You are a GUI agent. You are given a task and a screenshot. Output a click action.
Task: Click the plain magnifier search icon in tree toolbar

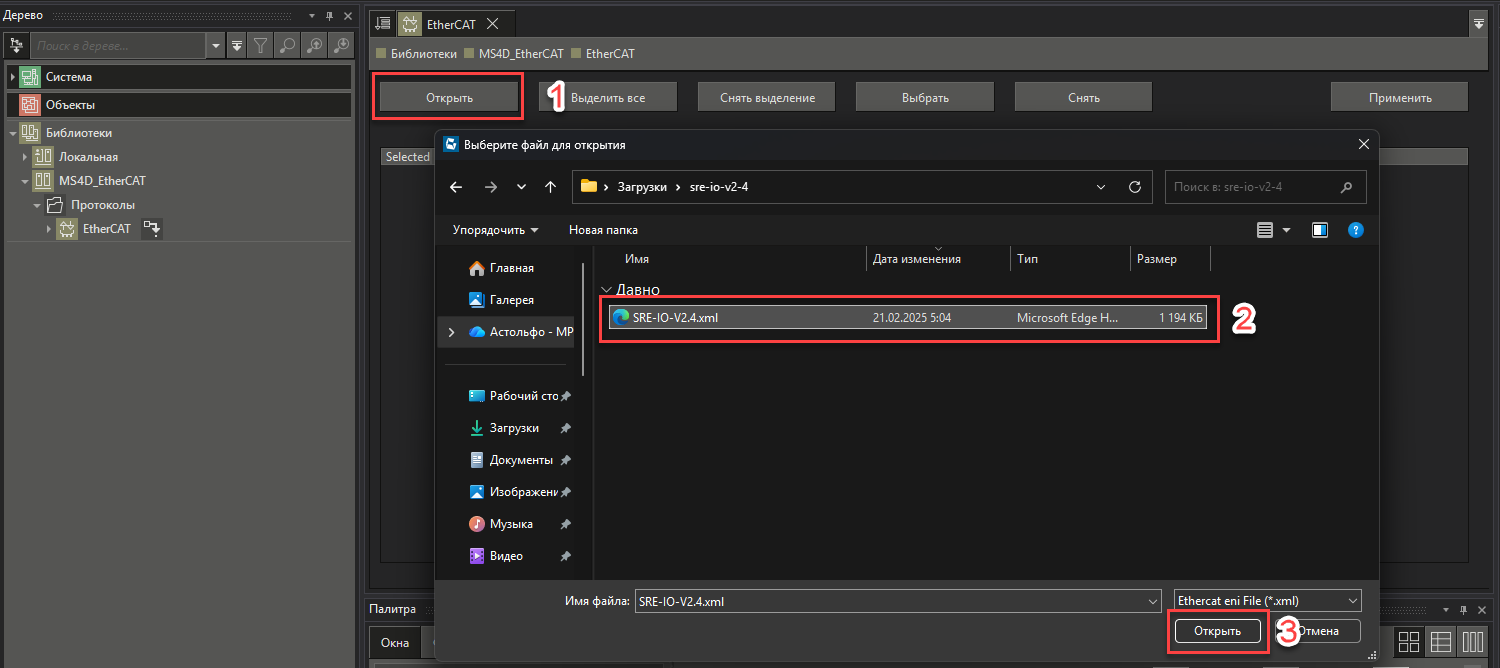[x=287, y=45]
